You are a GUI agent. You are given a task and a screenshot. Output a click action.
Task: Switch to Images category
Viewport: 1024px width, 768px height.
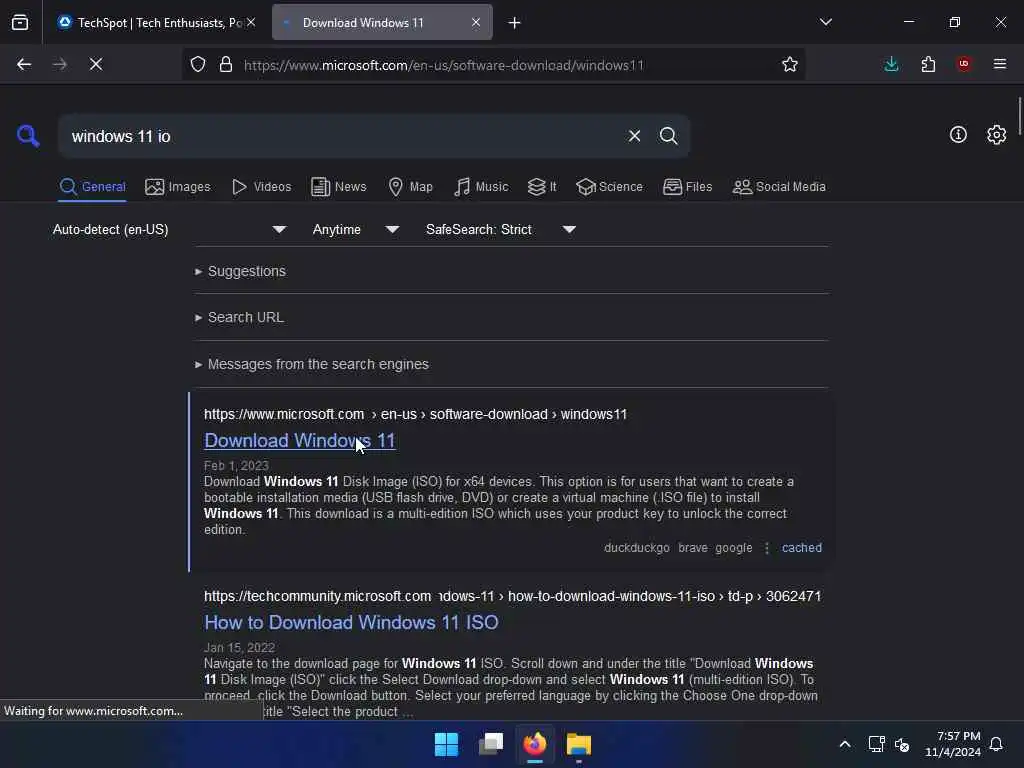(x=178, y=187)
